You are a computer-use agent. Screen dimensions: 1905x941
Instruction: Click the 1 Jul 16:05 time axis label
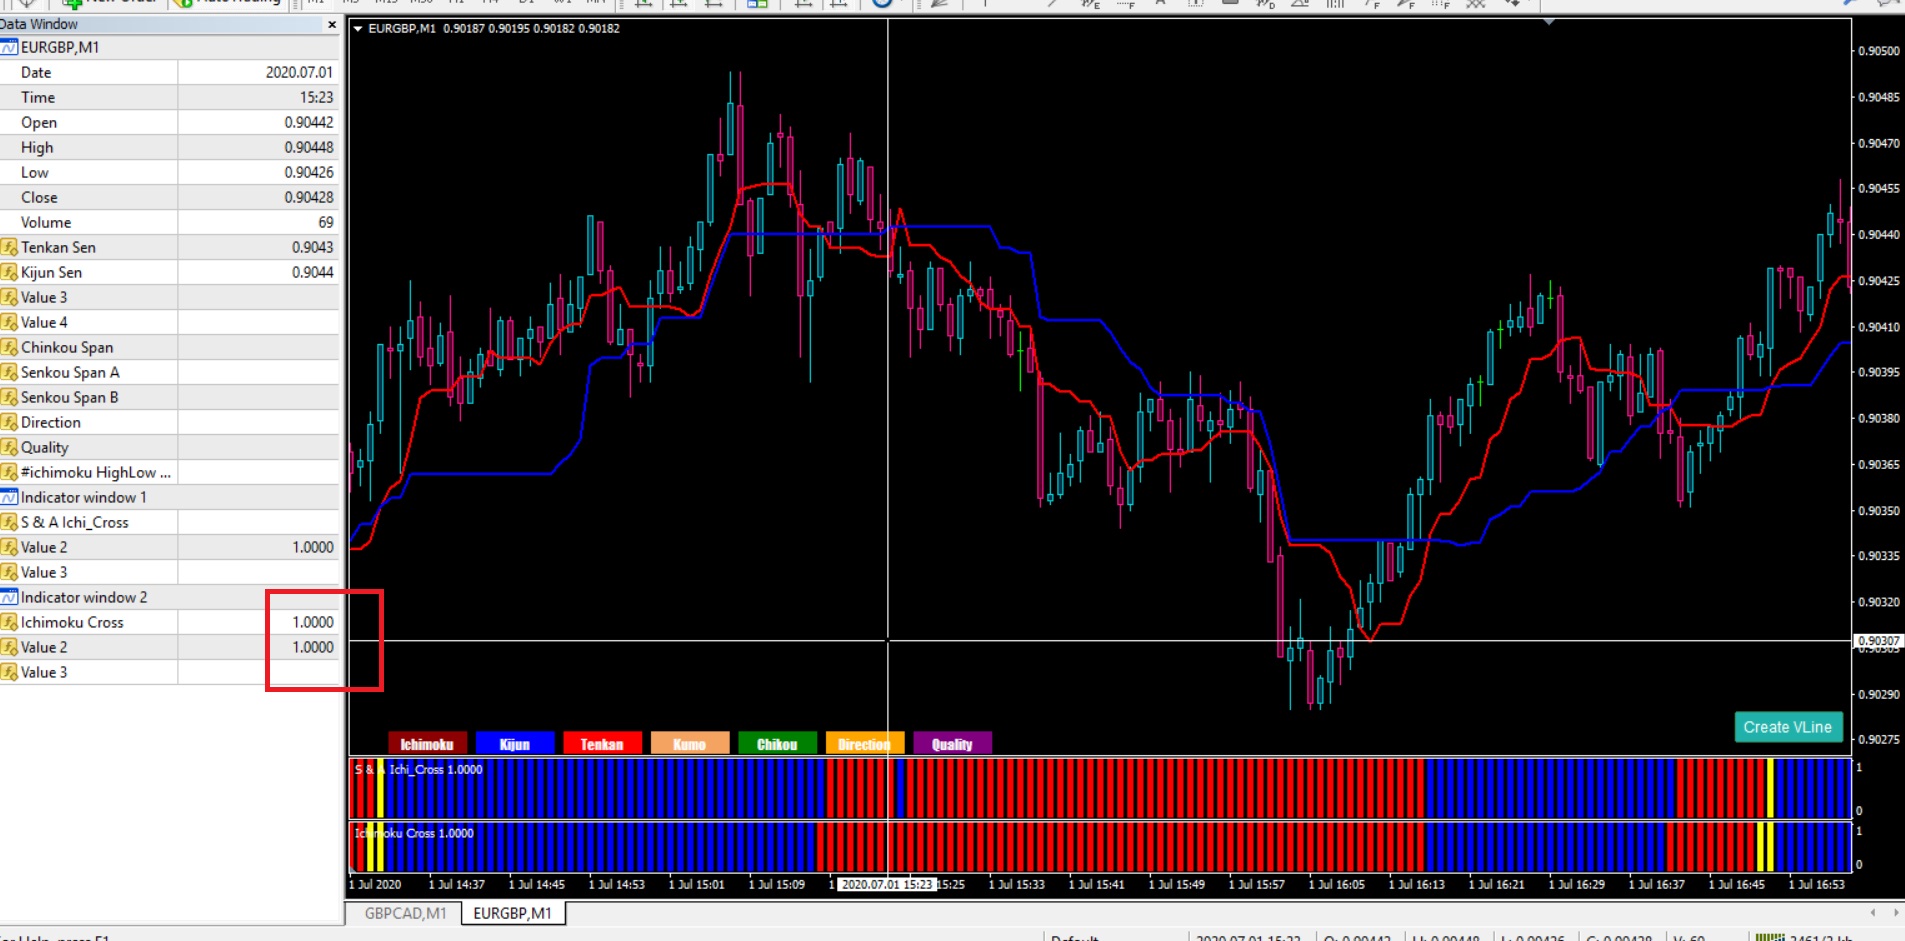pyautogui.click(x=1336, y=884)
